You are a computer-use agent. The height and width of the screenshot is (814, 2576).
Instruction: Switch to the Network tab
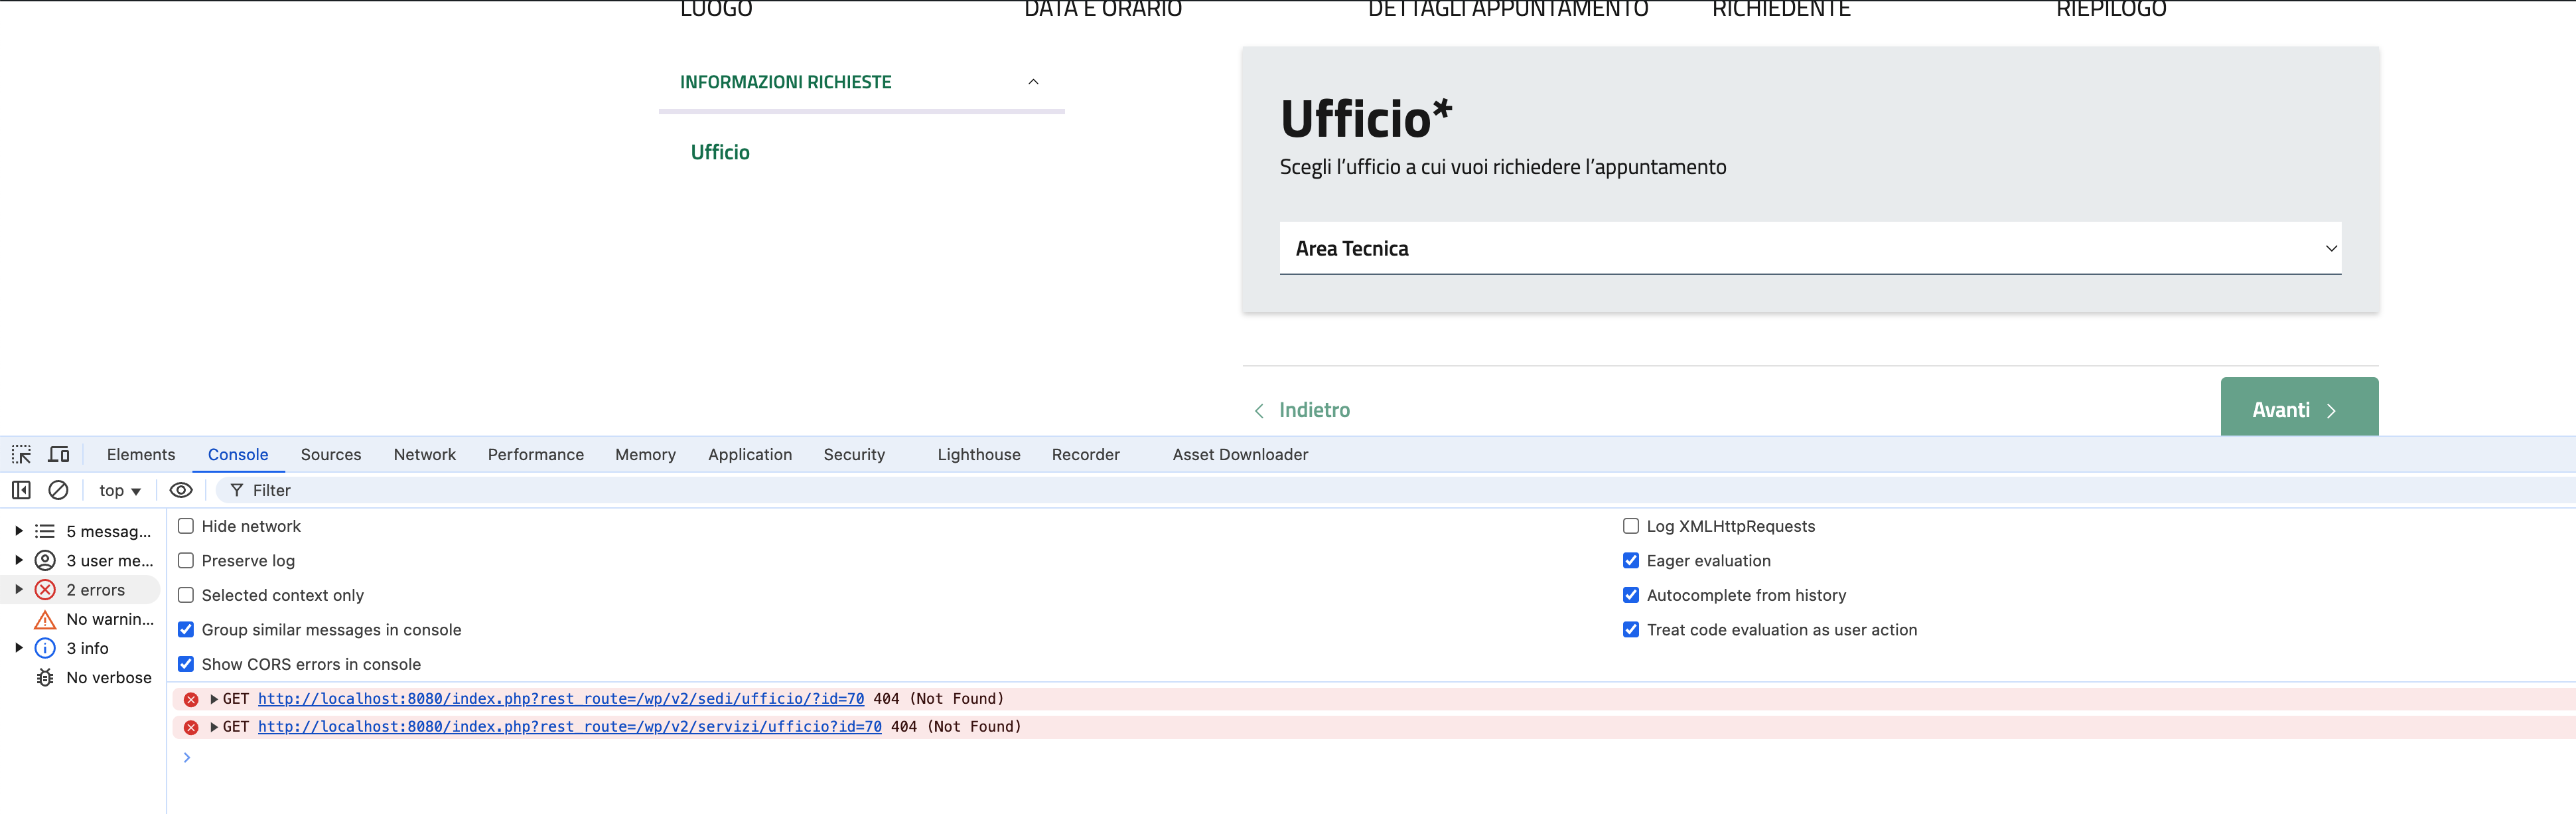coord(424,455)
